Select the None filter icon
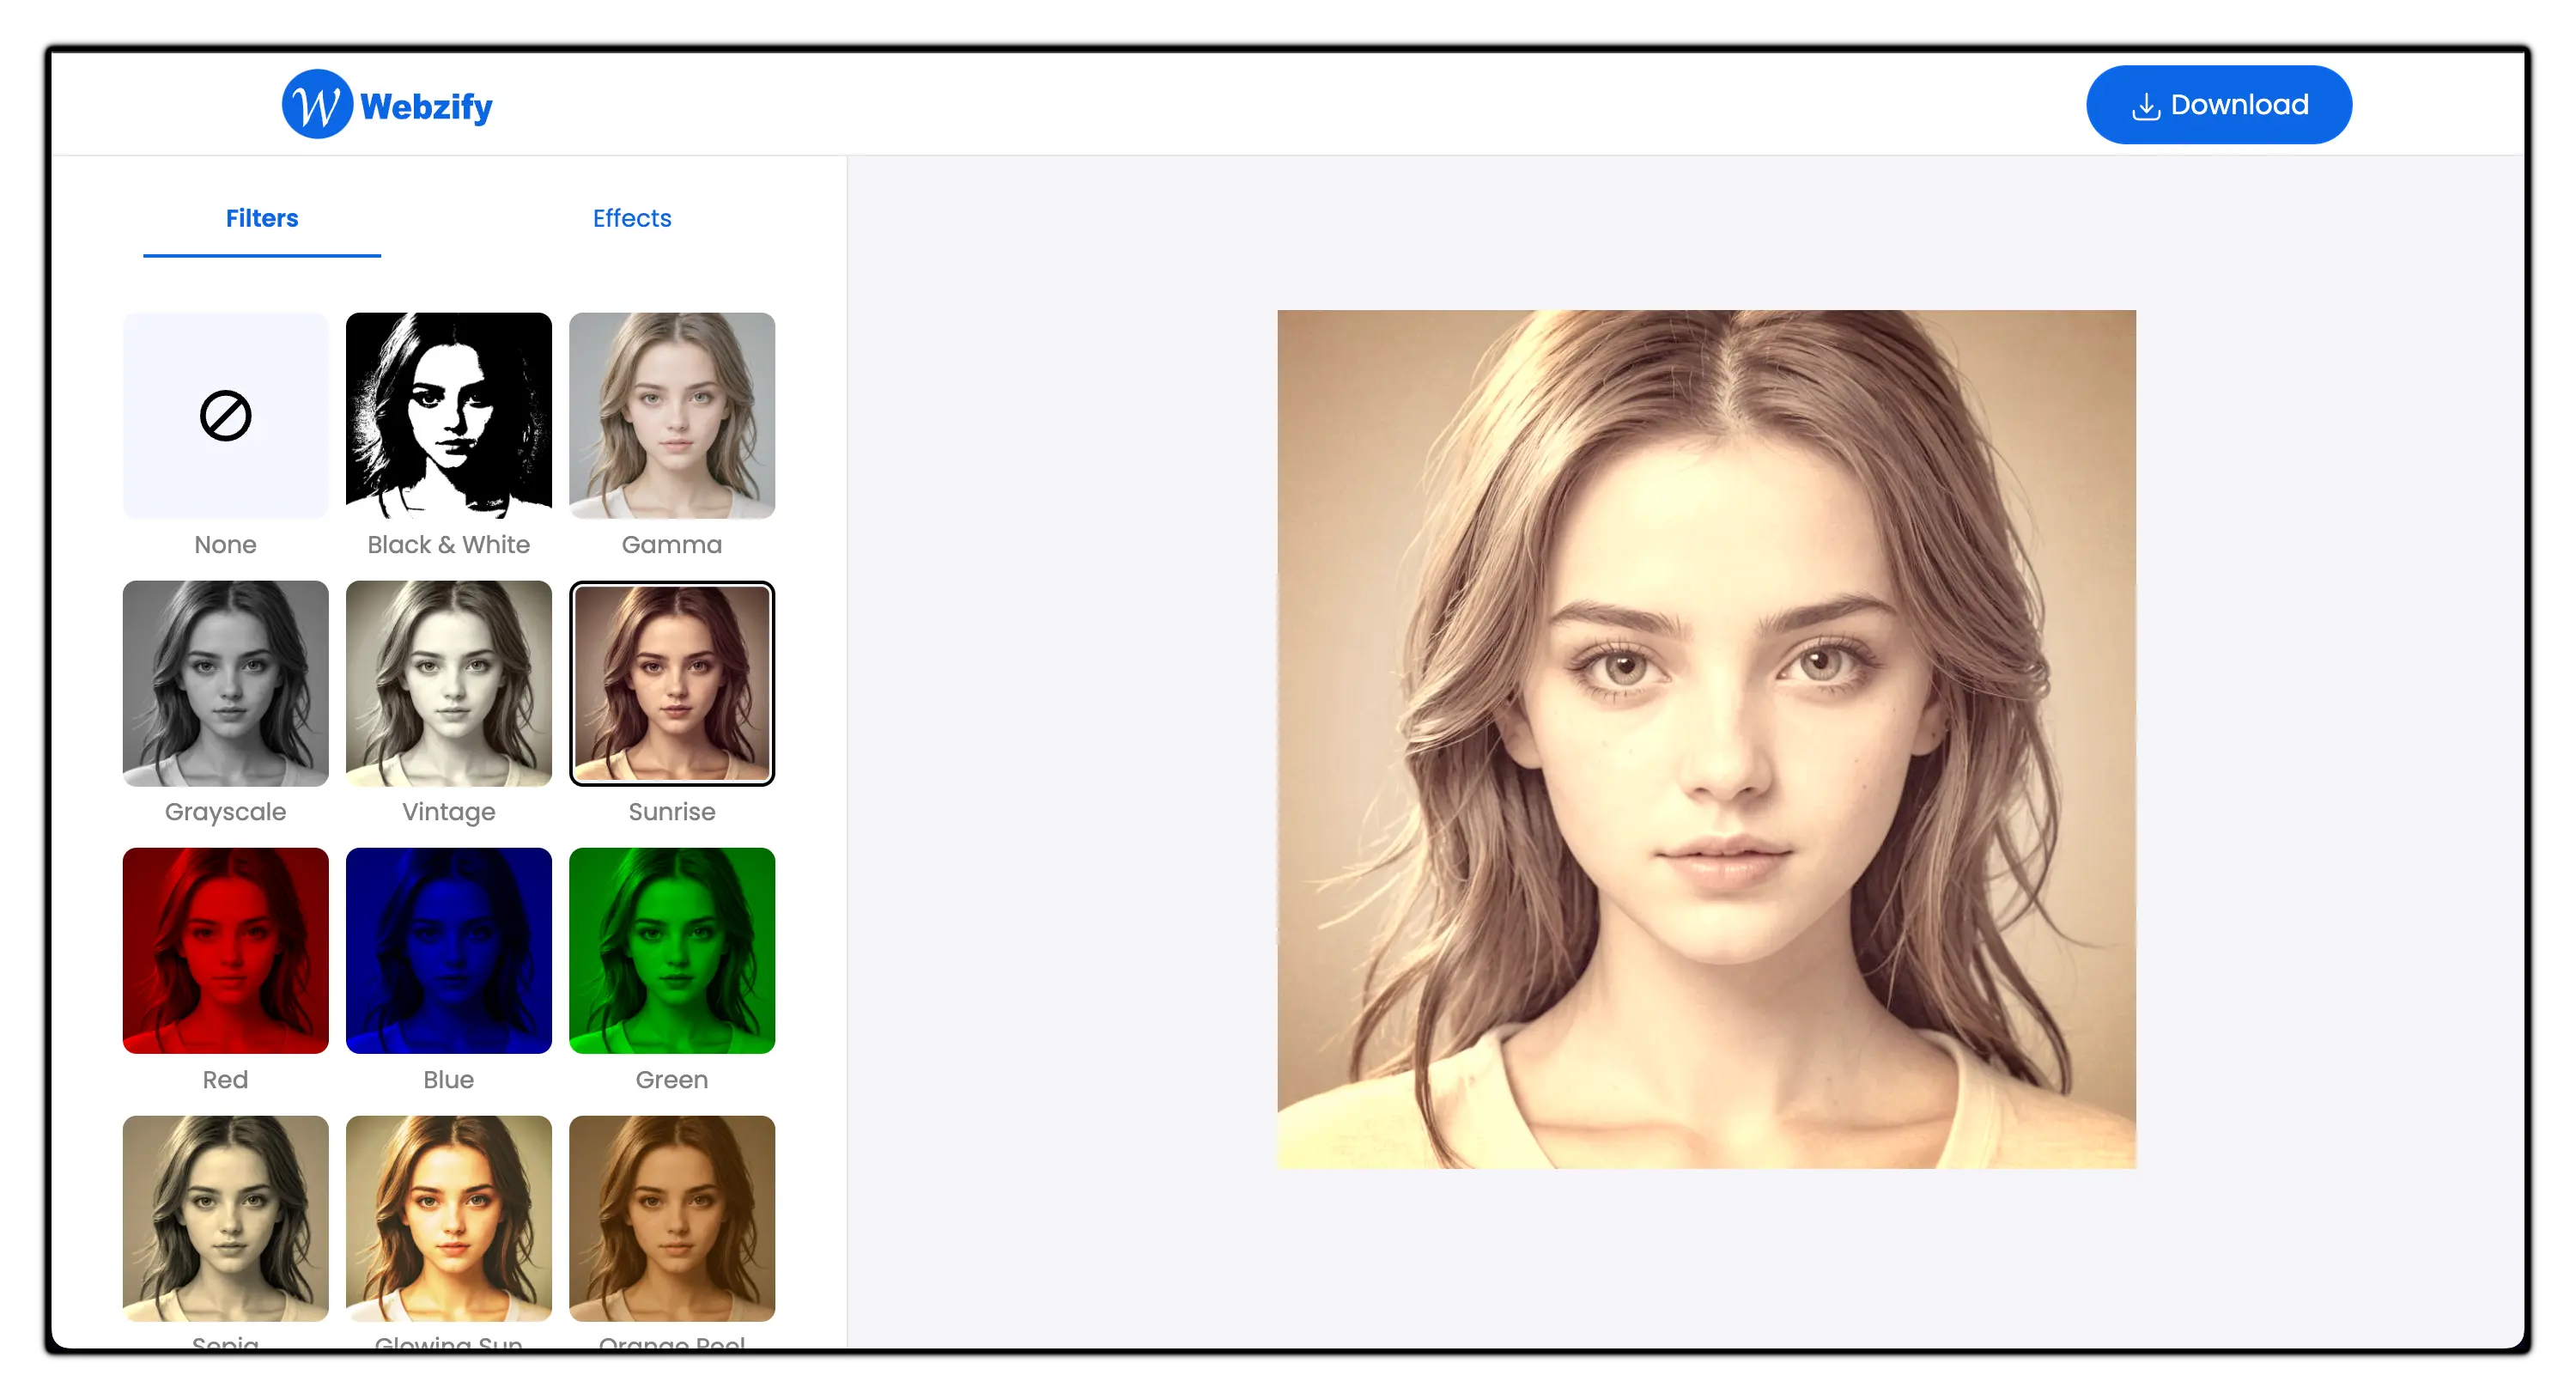Image resolution: width=2576 pixels, height=1400 pixels. coord(225,416)
